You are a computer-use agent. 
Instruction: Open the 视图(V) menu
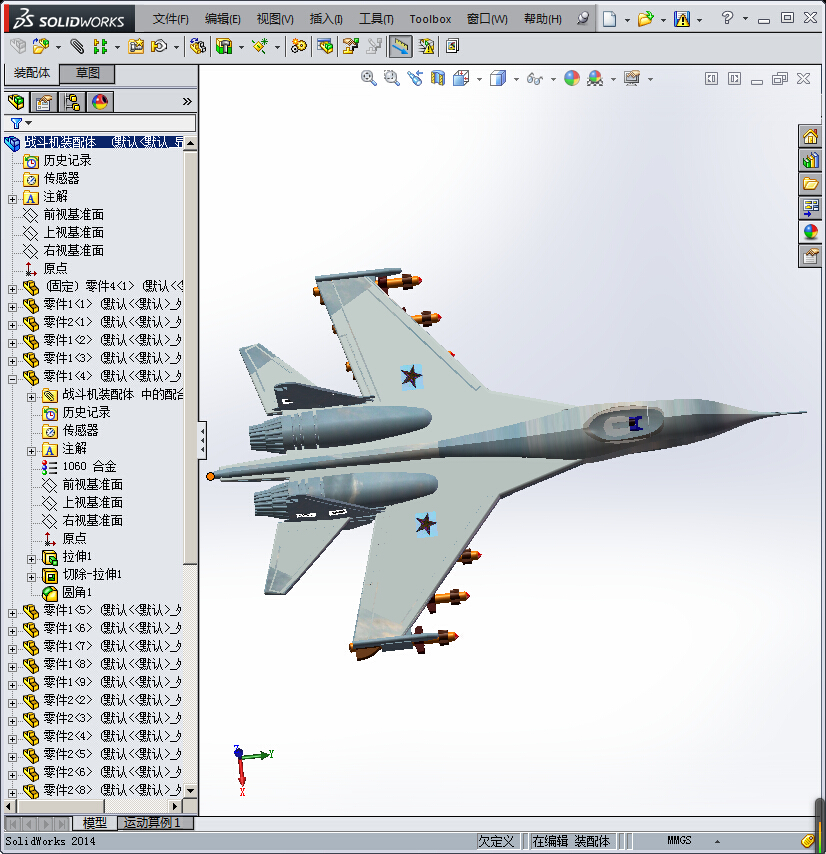pos(275,19)
